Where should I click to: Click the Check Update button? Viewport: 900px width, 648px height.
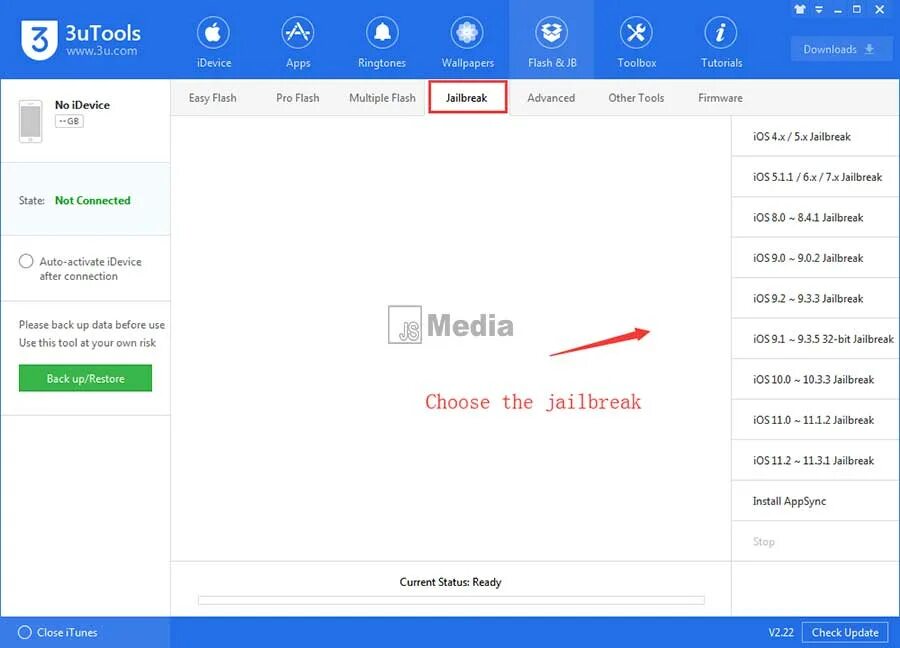845,633
